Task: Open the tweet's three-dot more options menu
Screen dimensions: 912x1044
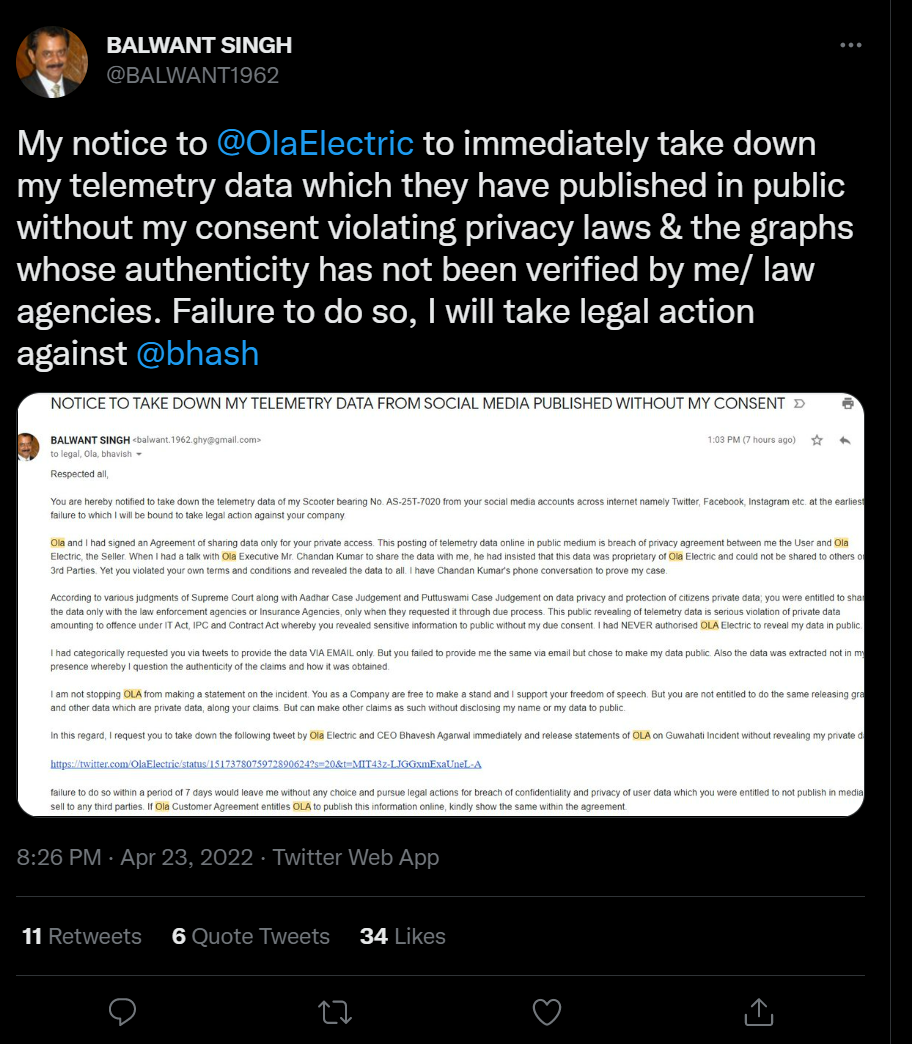Action: pos(850,46)
